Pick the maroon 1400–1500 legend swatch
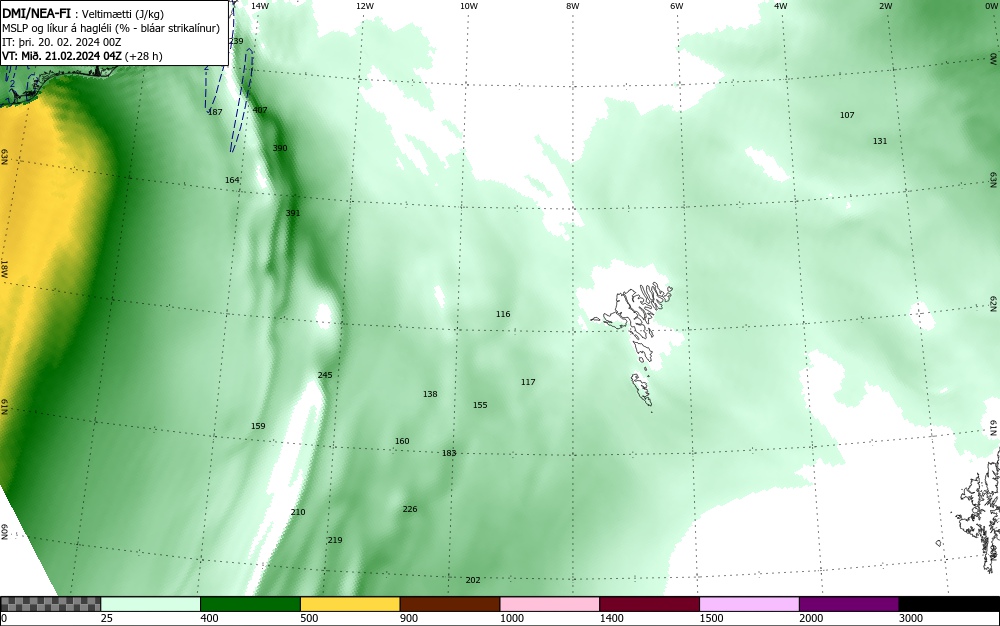Viewport: 1000px width, 626px height. coord(649,604)
